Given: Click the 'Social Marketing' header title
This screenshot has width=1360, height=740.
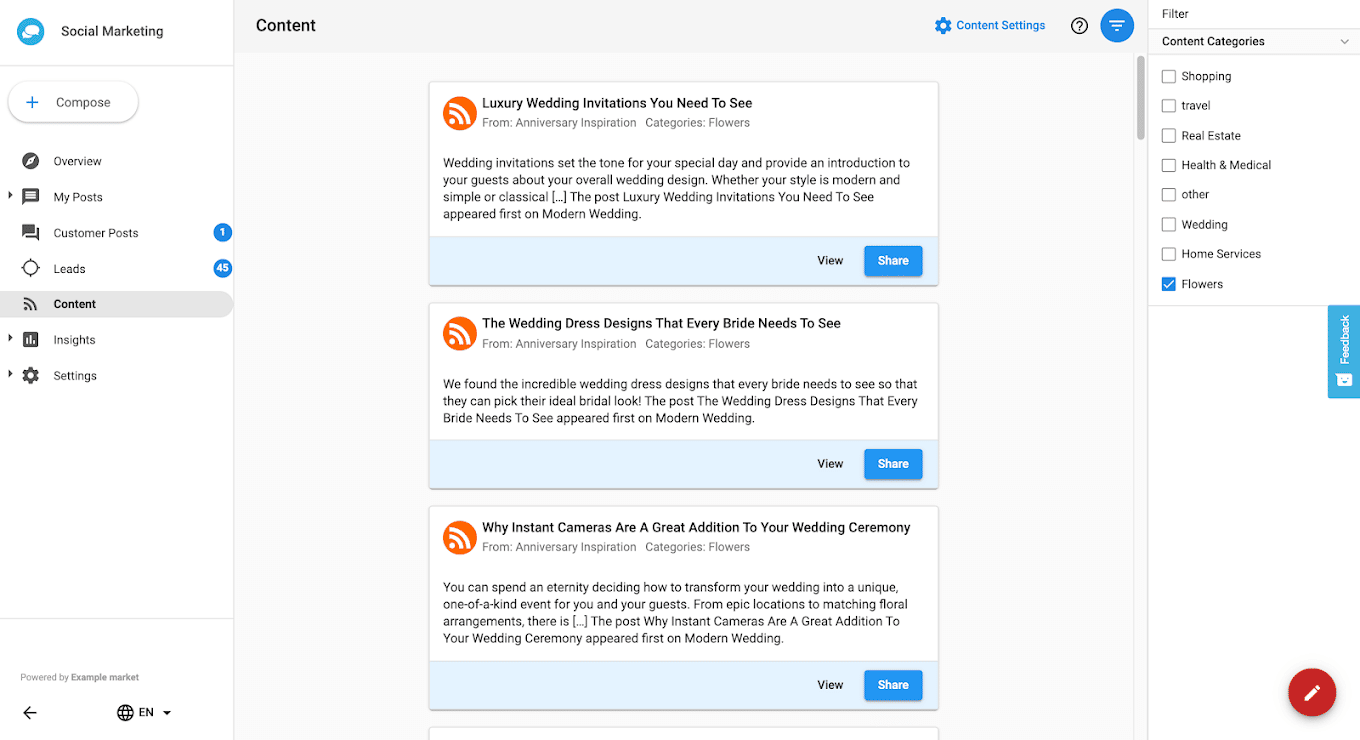Looking at the screenshot, I should 112,31.
